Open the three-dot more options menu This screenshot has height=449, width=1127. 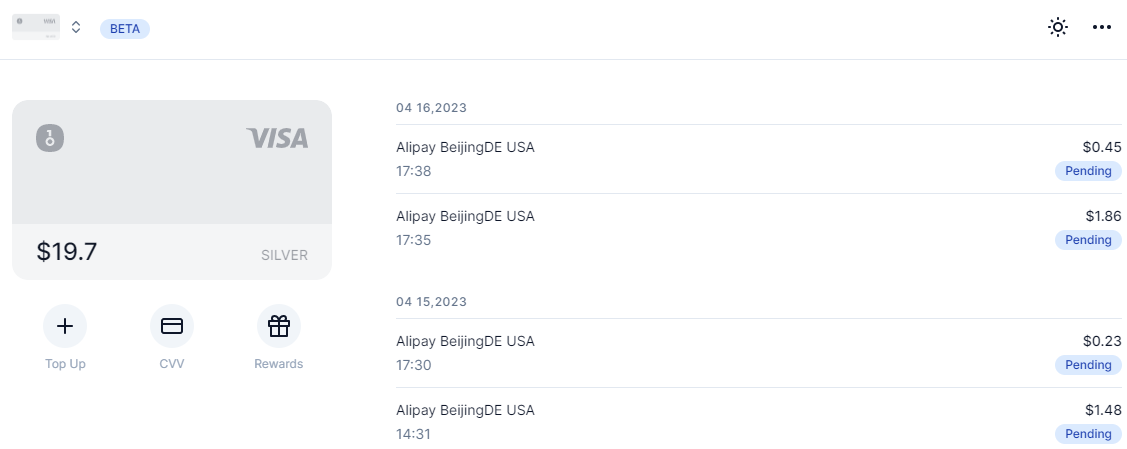(x=1102, y=27)
